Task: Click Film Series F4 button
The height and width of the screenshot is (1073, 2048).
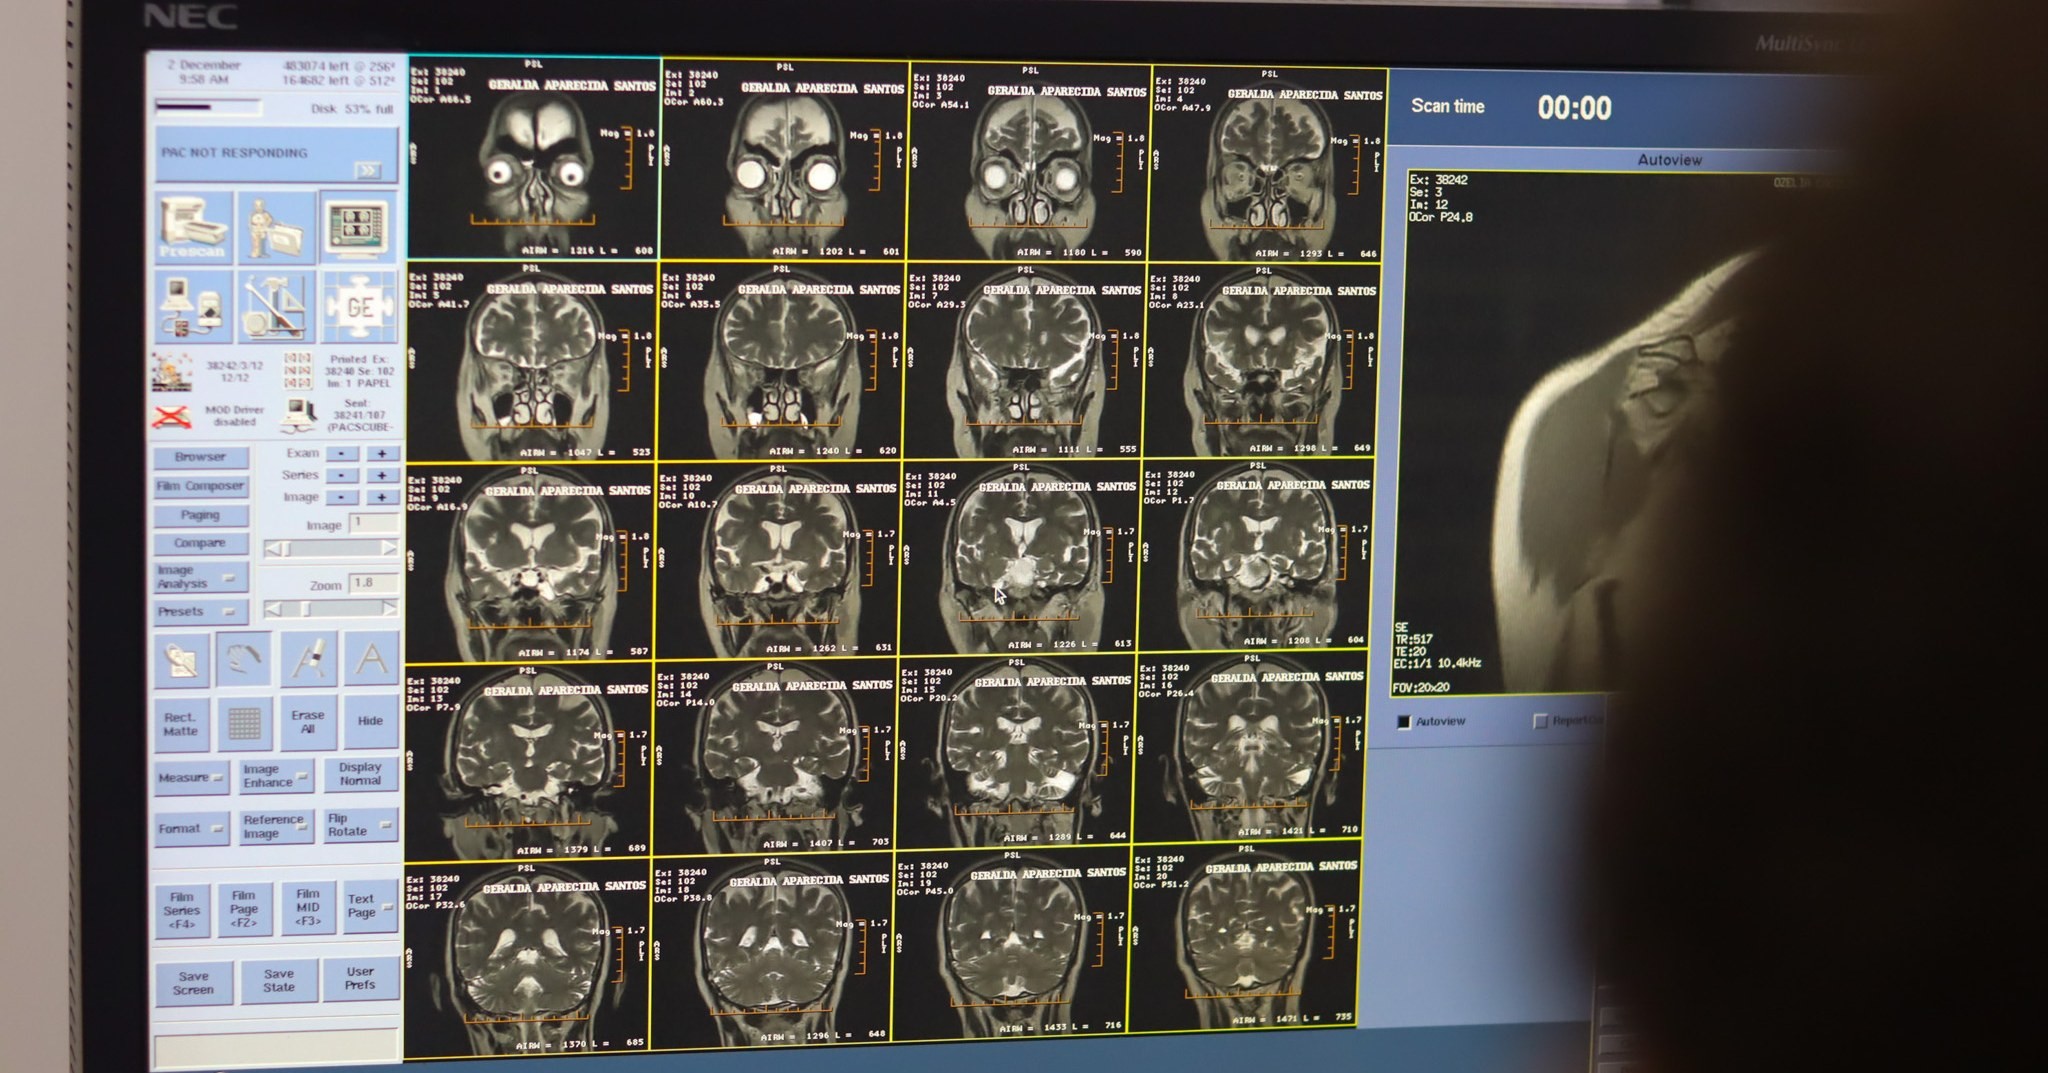Action: point(182,911)
